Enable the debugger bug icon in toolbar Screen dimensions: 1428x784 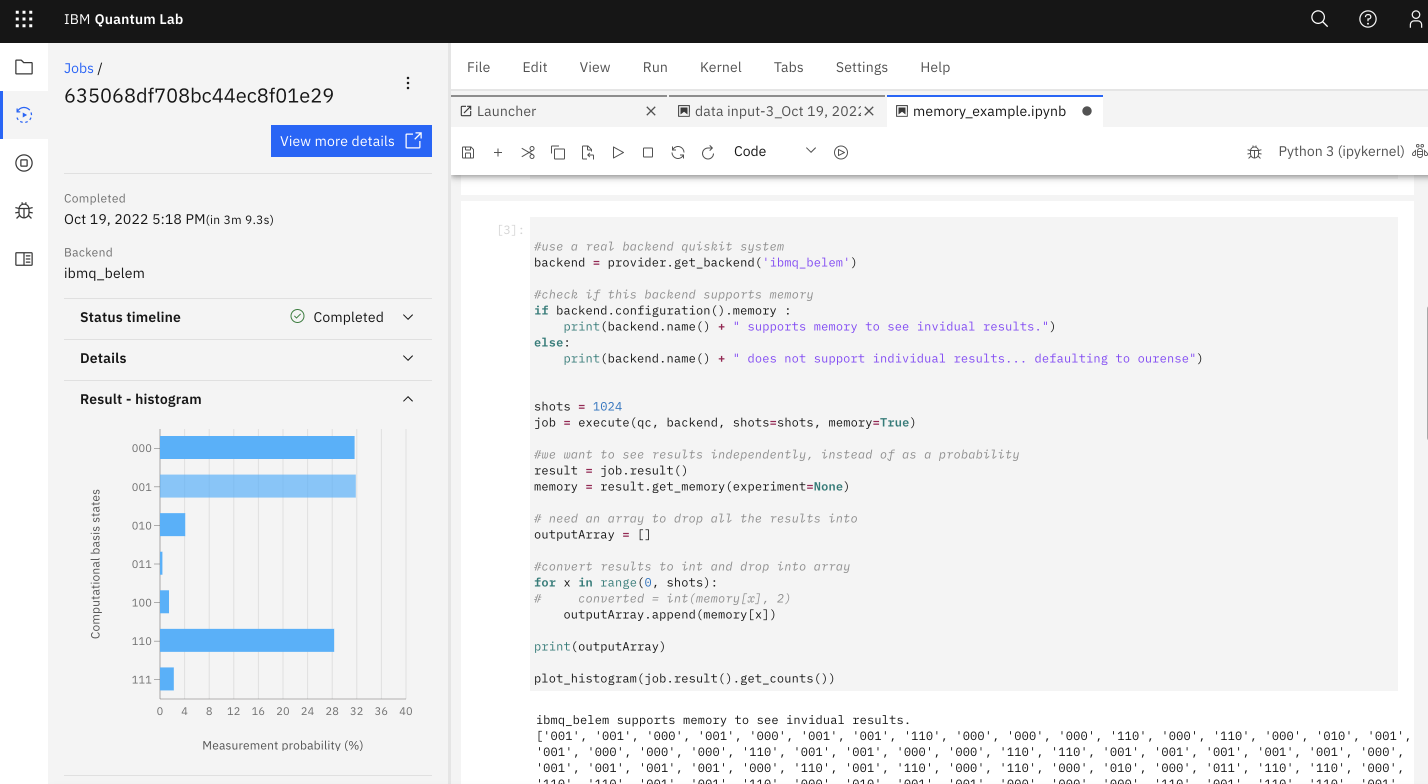(x=1254, y=152)
